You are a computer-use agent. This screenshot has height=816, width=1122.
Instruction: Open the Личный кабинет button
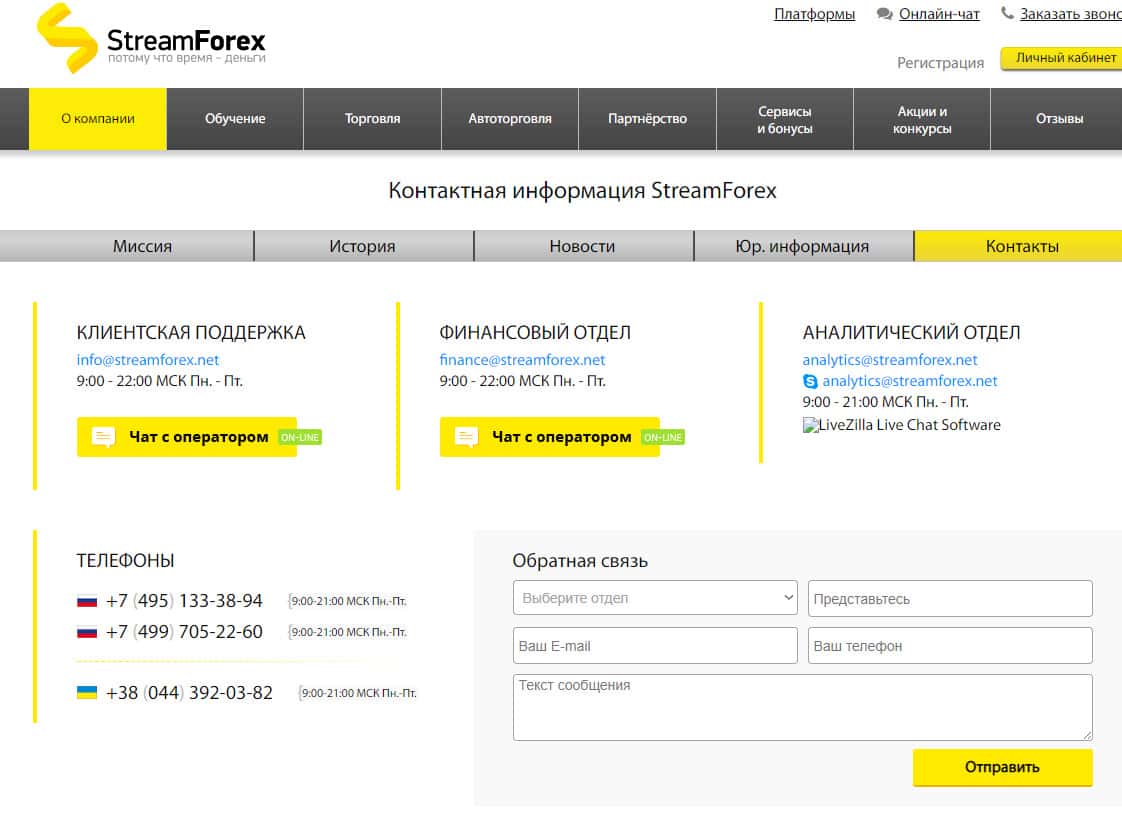[x=1062, y=58]
